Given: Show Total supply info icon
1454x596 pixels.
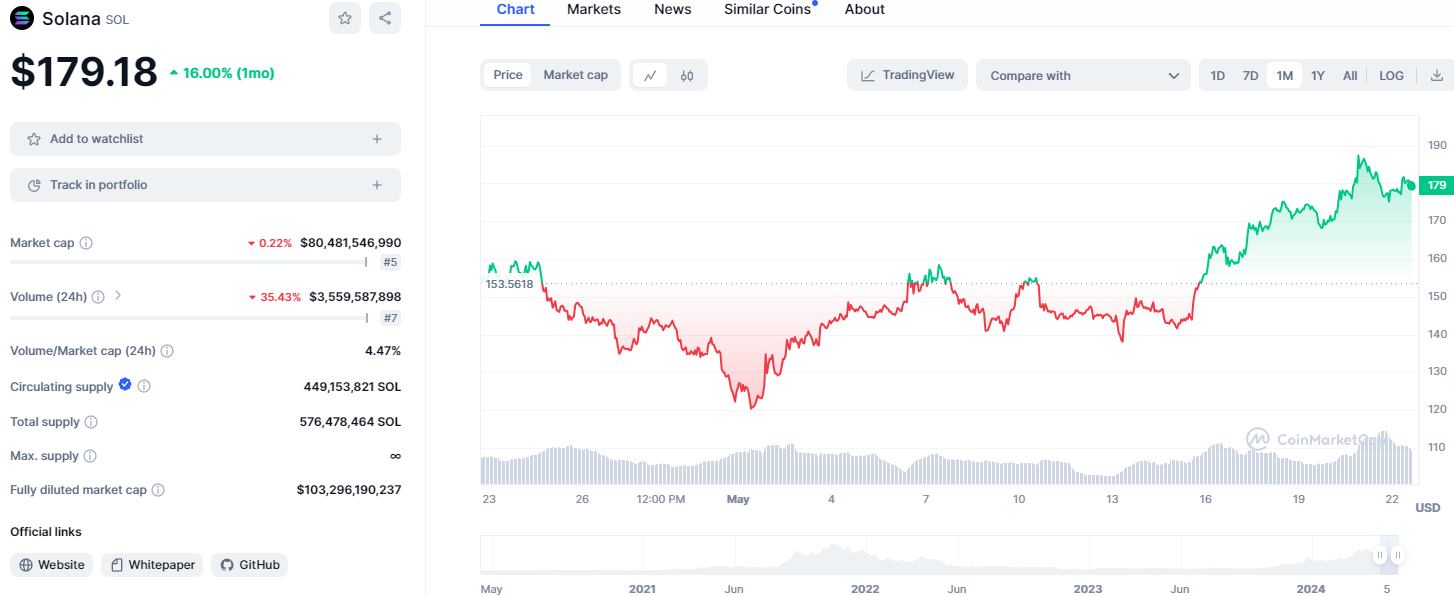Looking at the screenshot, I should 91,422.
